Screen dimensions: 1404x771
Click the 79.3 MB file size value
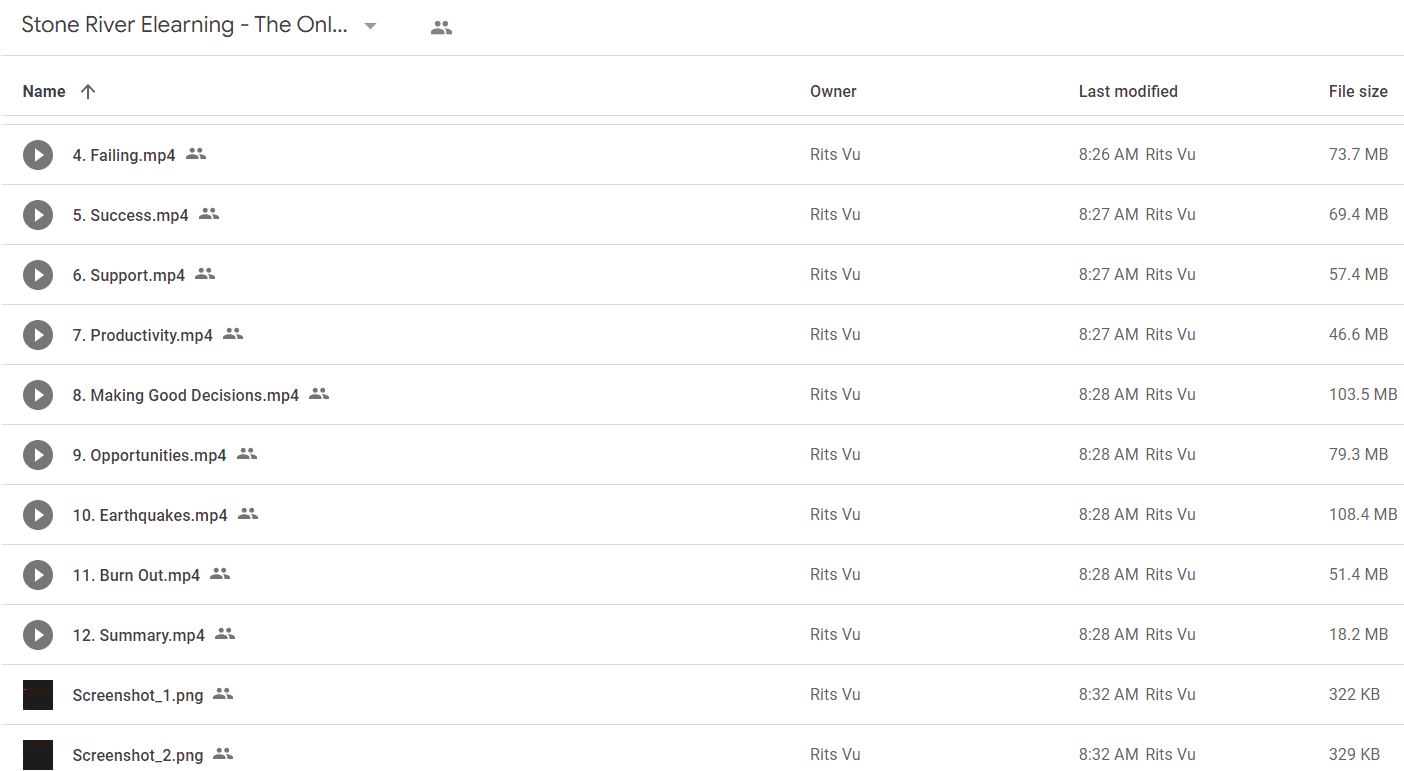(x=1358, y=455)
